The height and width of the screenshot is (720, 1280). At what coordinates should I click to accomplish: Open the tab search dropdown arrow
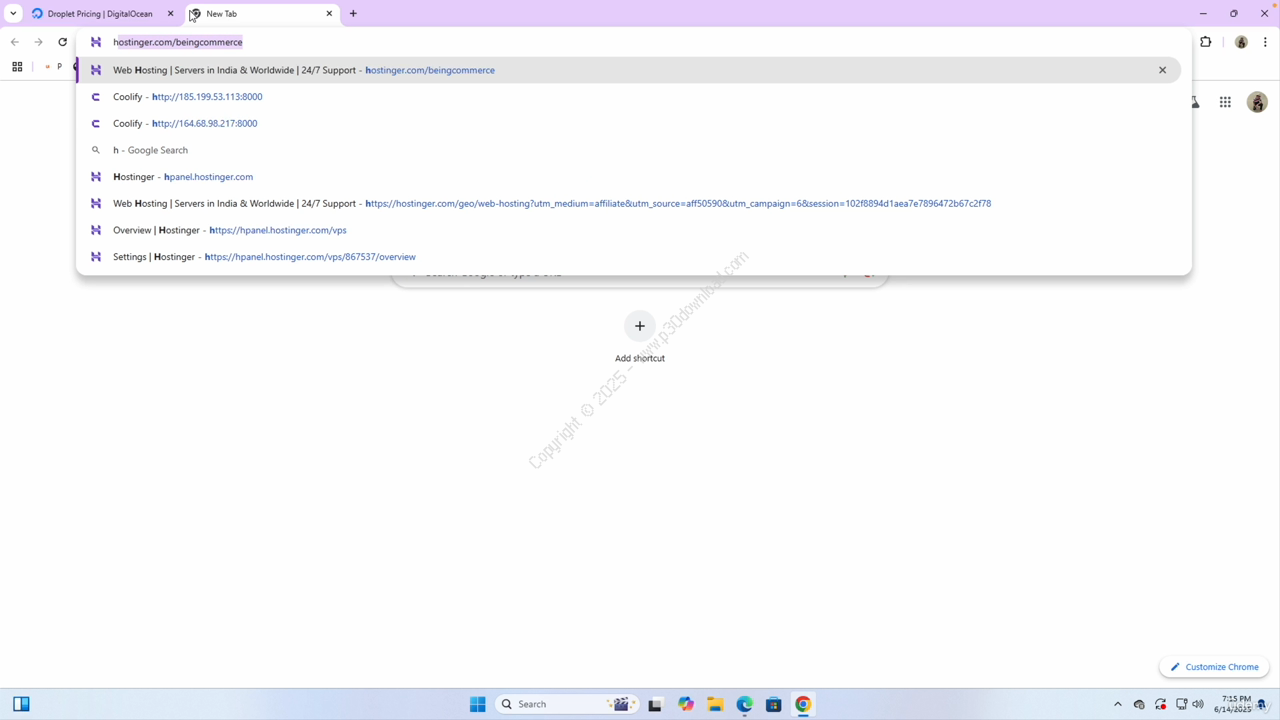(x=13, y=14)
